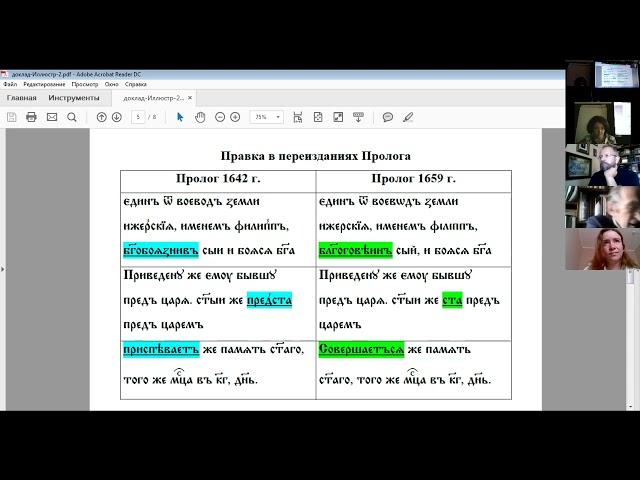Image resolution: width=640 pixels, height=480 pixels.
Task: Go to next page with down arrow
Action: [x=117, y=117]
